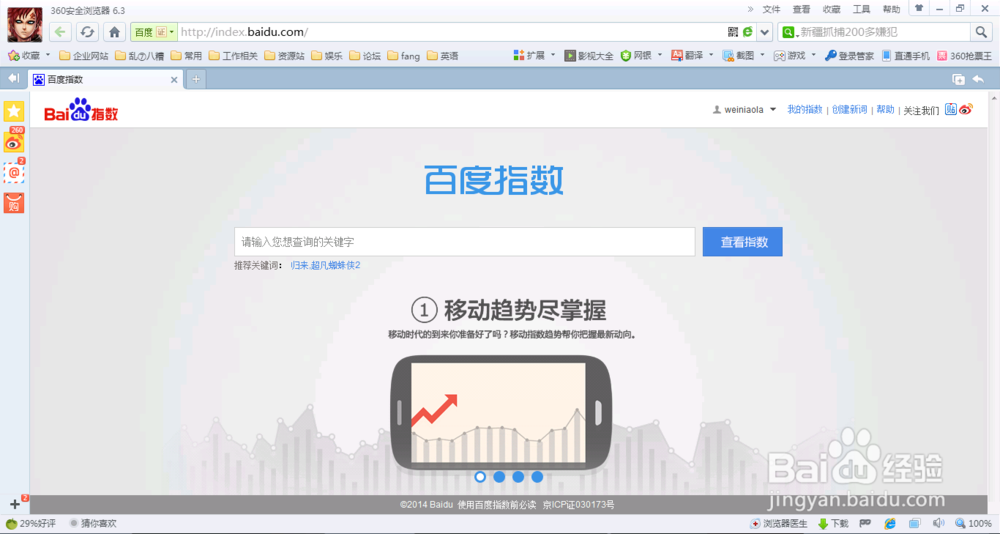The image size is (1000, 534).
Task: Click the magnifier search button in search box
Action: point(980,31)
